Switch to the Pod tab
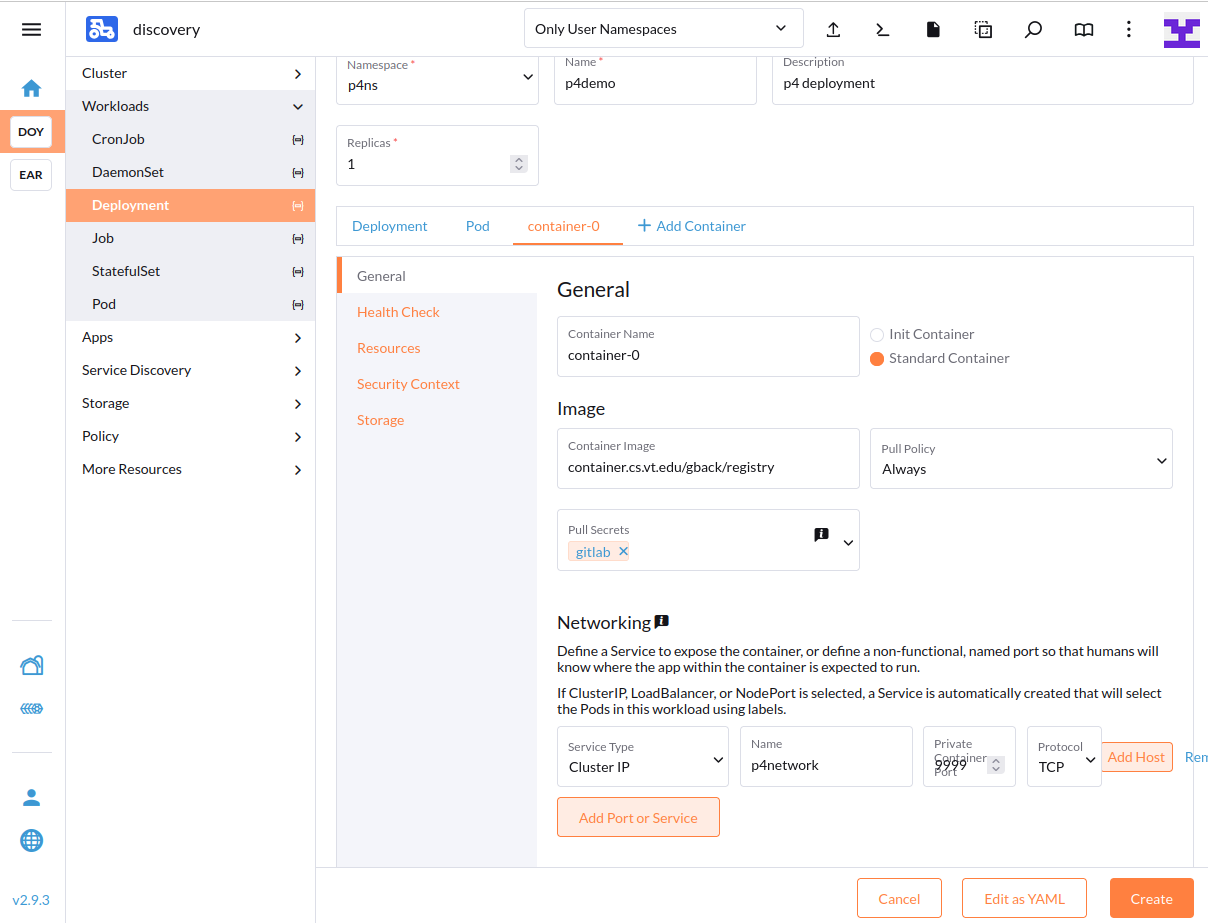The height and width of the screenshot is (923, 1208). [x=477, y=226]
